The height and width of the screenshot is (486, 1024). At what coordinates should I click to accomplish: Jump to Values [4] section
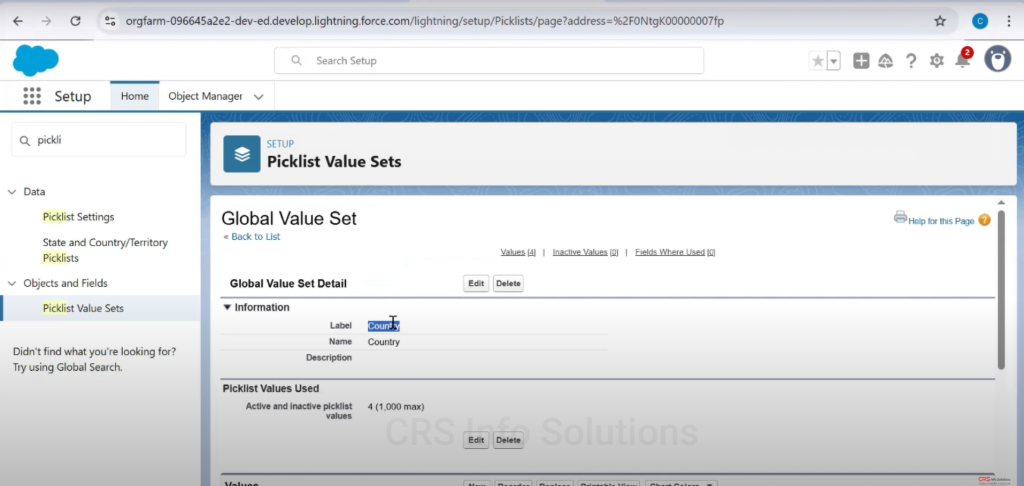(518, 252)
